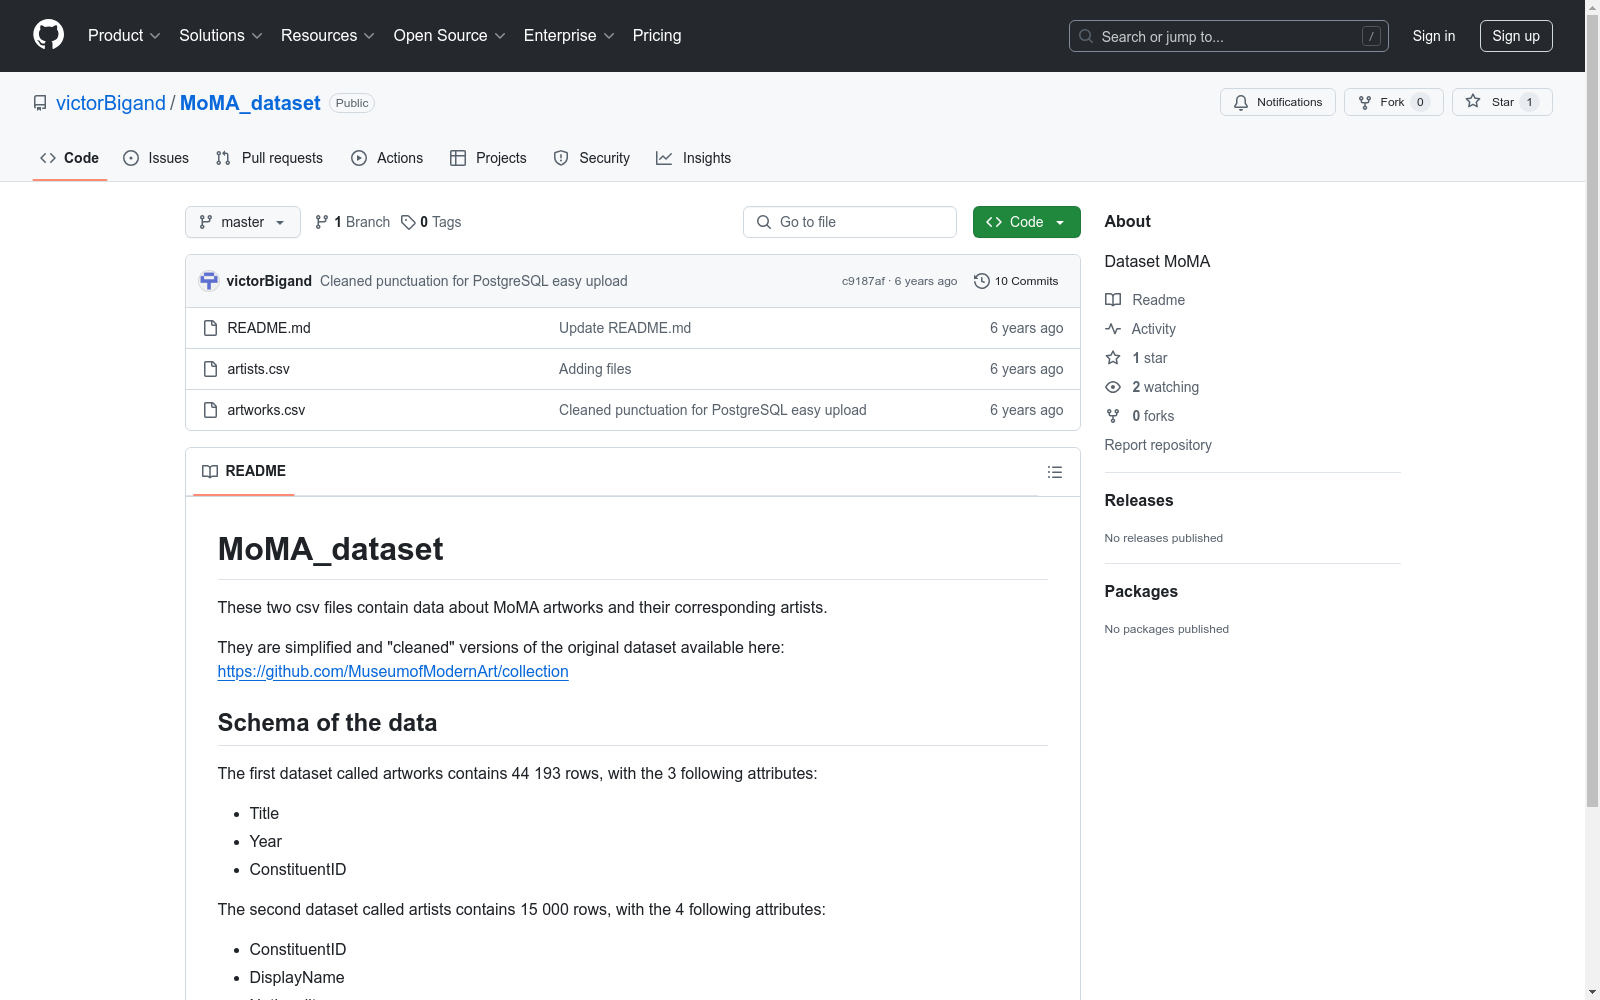Click the repository icon beside victorBigand
The height and width of the screenshot is (1000, 1600).
[40, 103]
